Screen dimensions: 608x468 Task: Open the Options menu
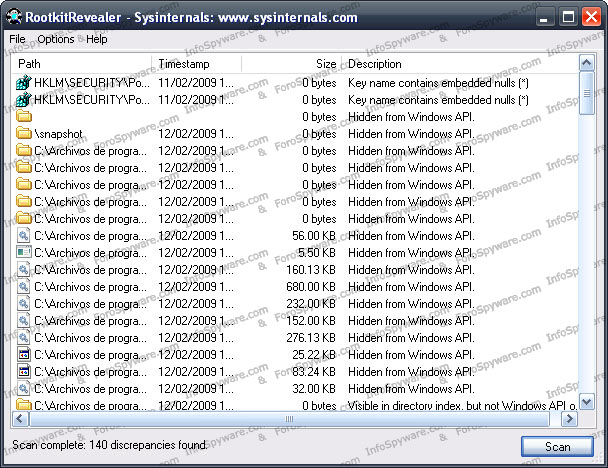(56, 39)
